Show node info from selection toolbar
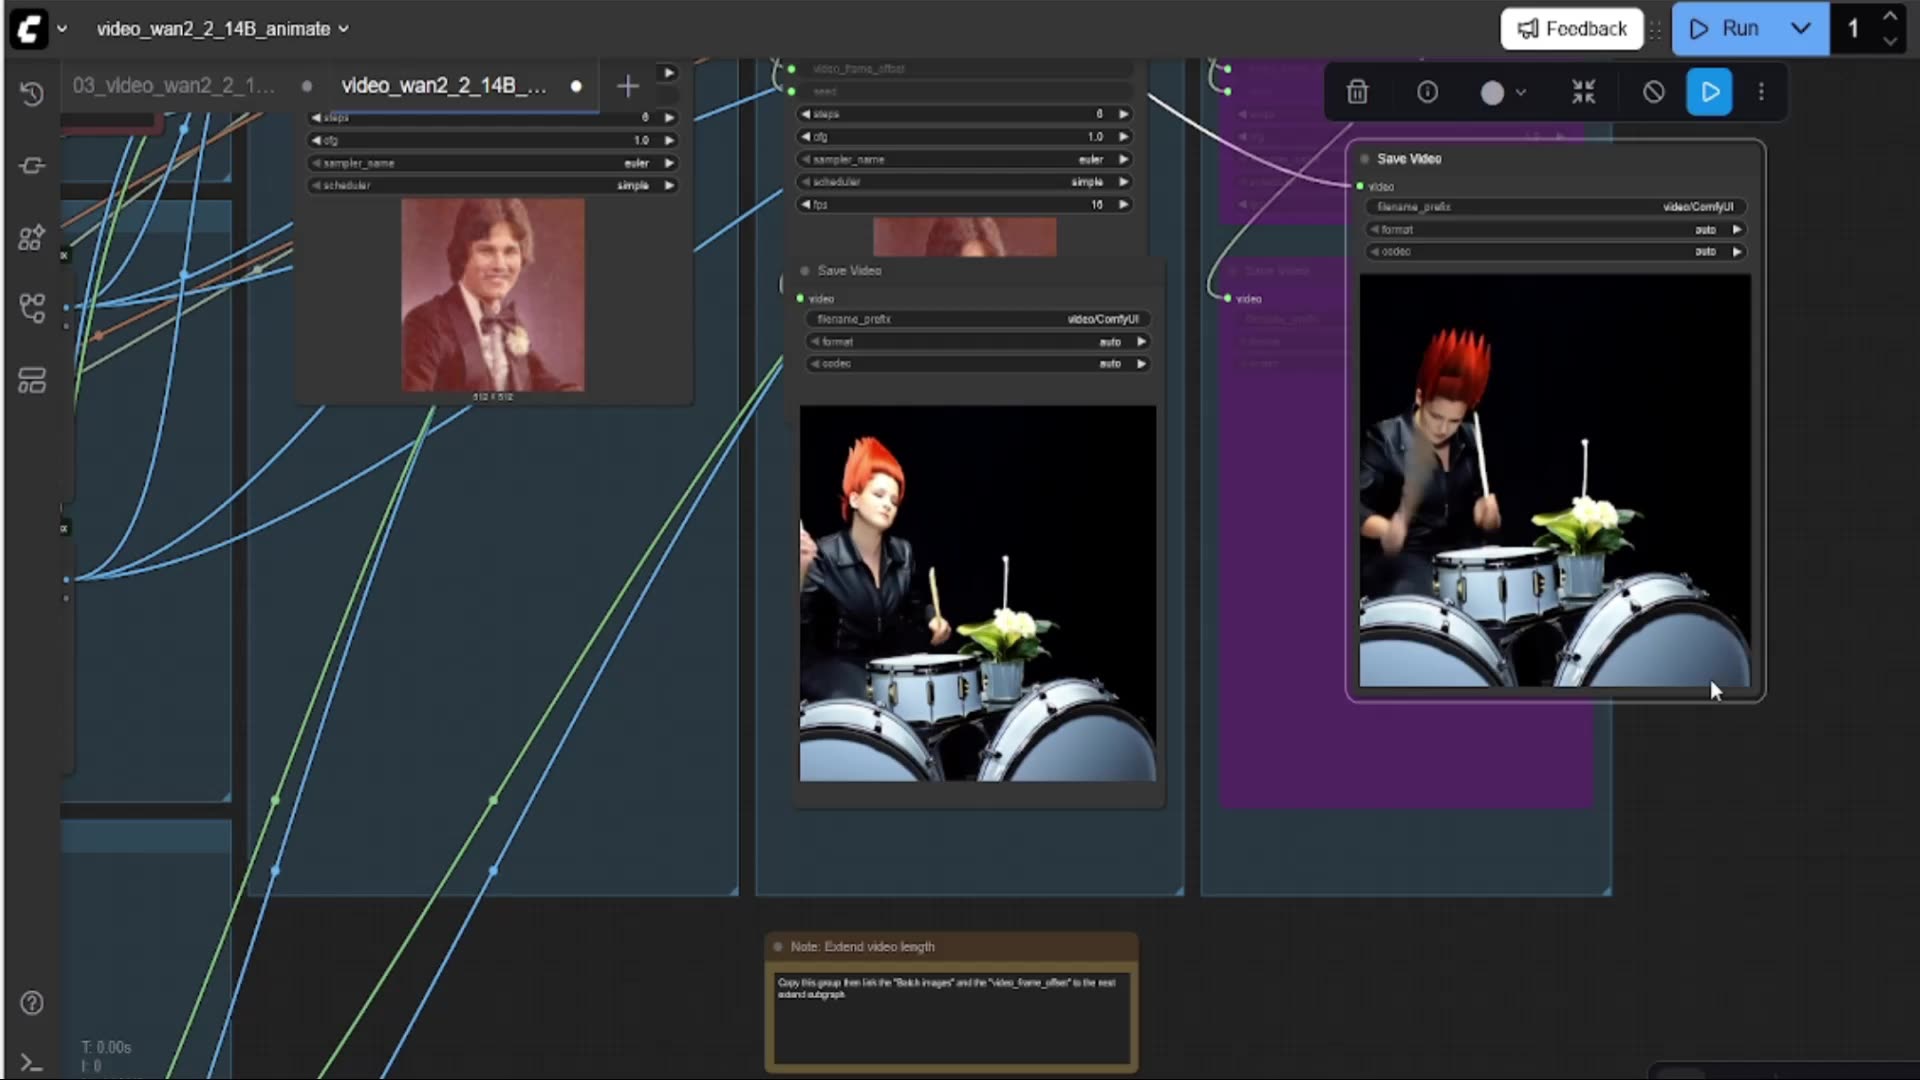 (1427, 92)
